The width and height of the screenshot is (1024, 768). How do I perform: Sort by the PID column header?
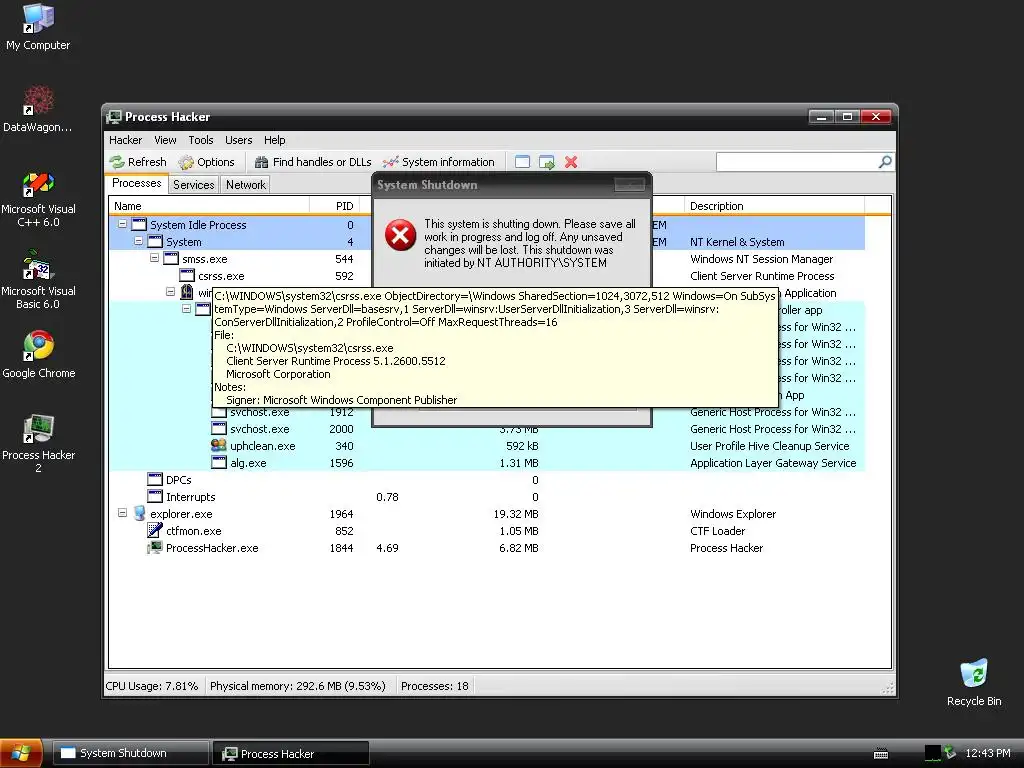tap(333, 206)
